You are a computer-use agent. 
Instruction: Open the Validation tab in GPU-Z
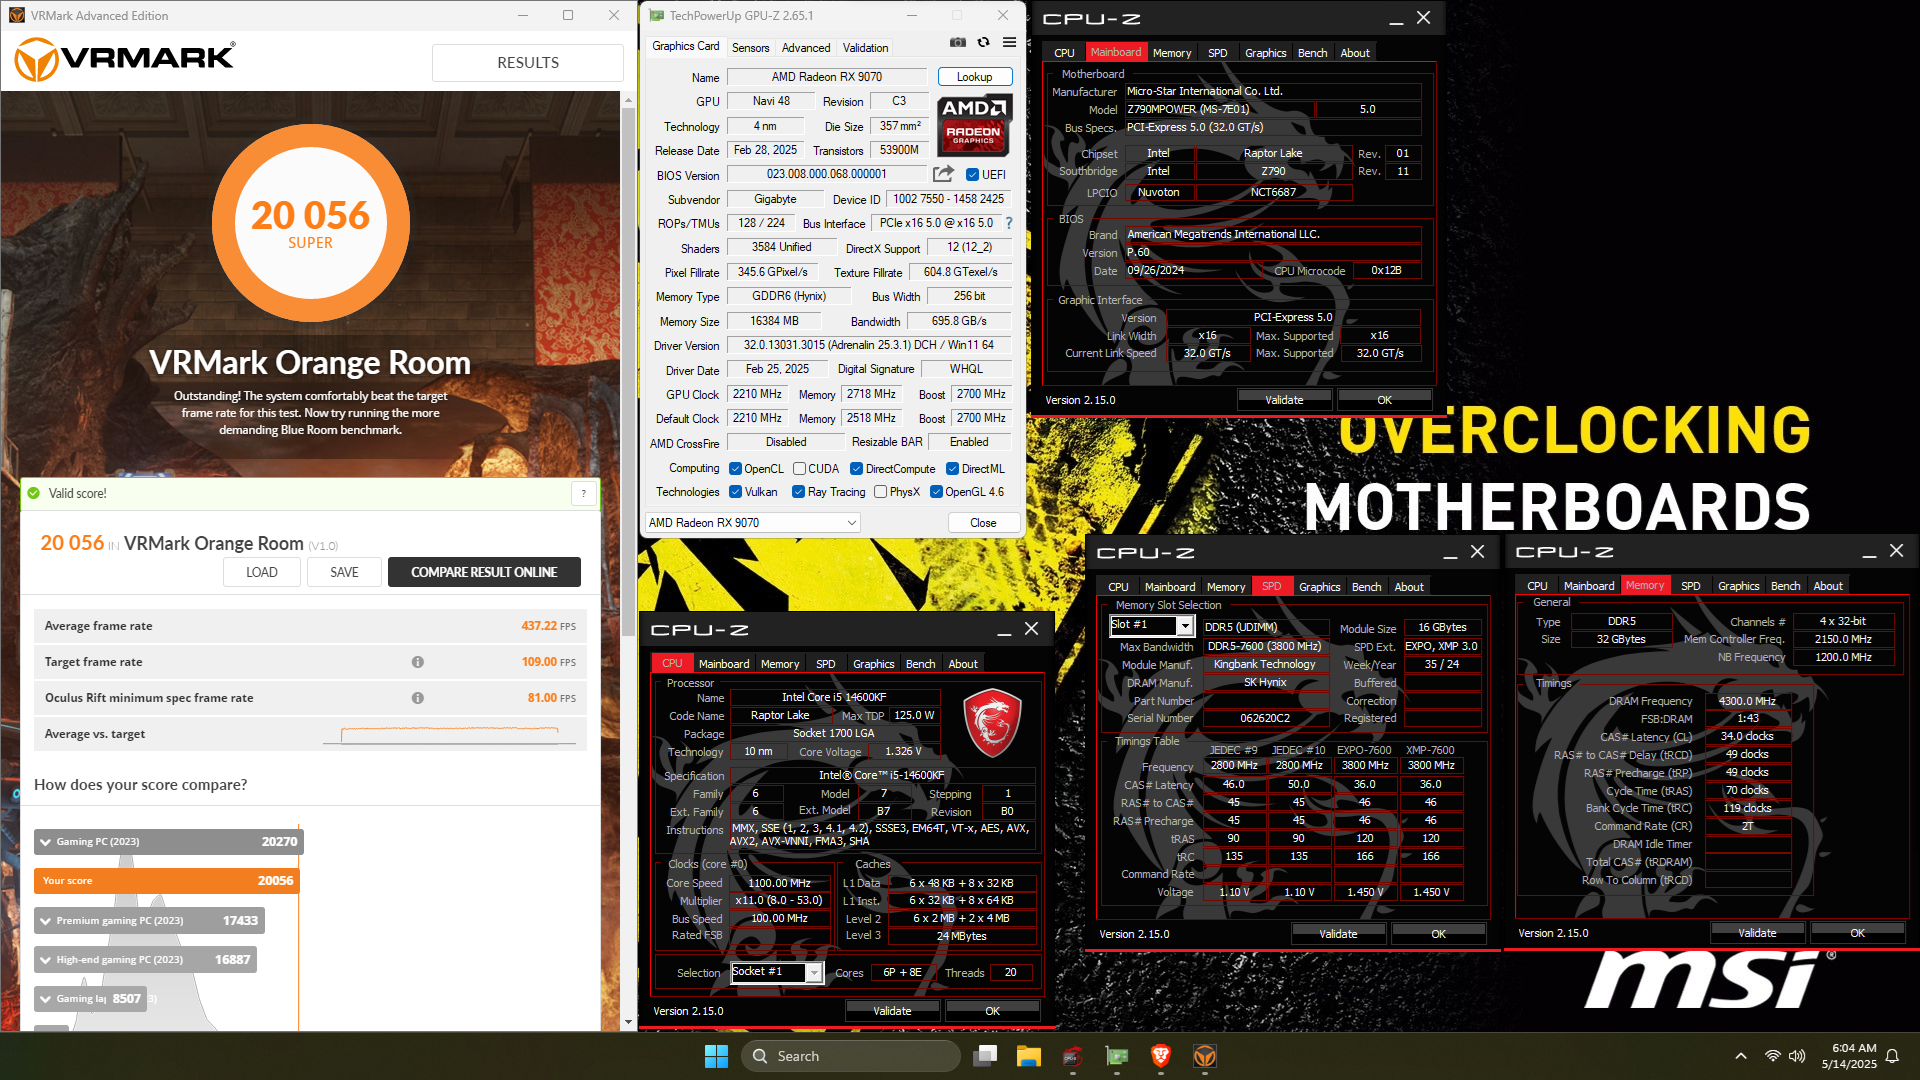[x=865, y=48]
